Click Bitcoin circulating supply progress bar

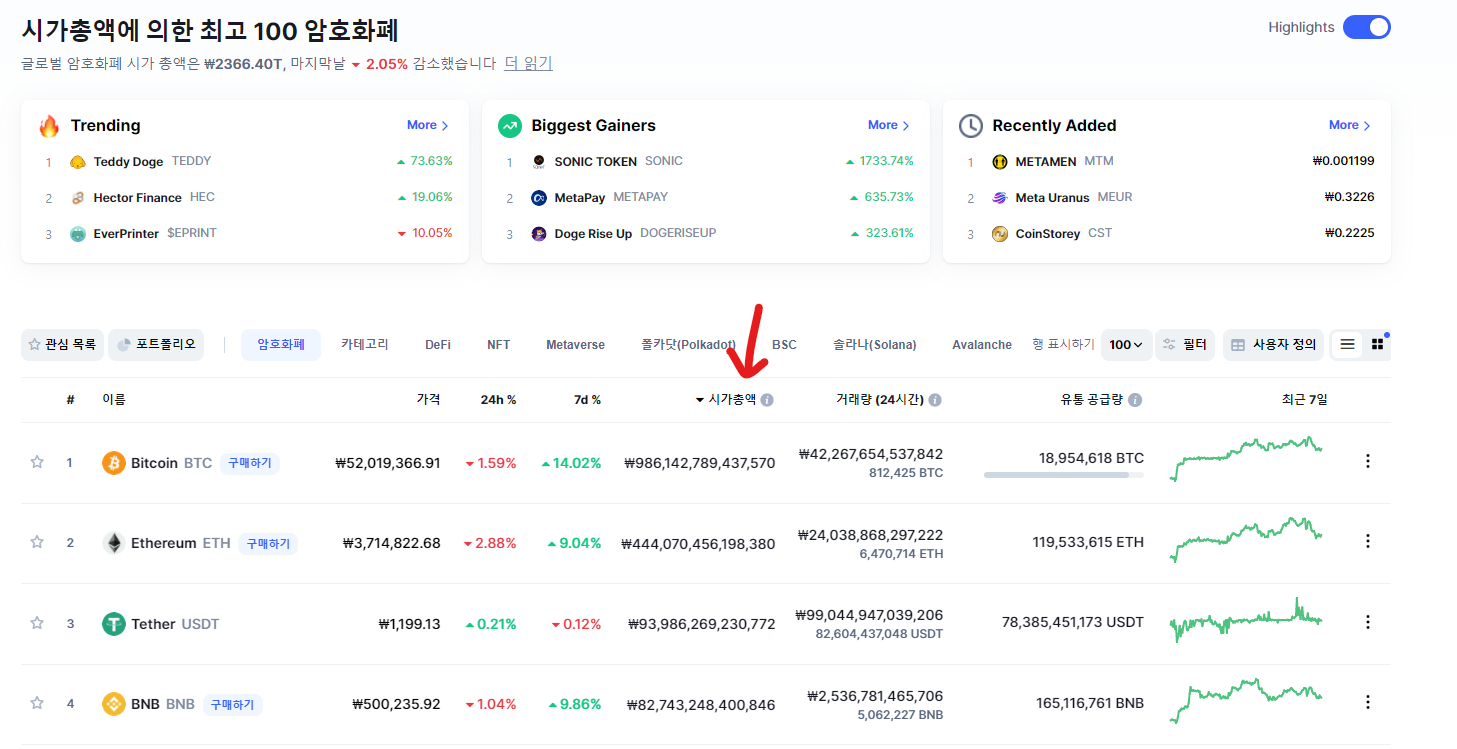point(1064,475)
